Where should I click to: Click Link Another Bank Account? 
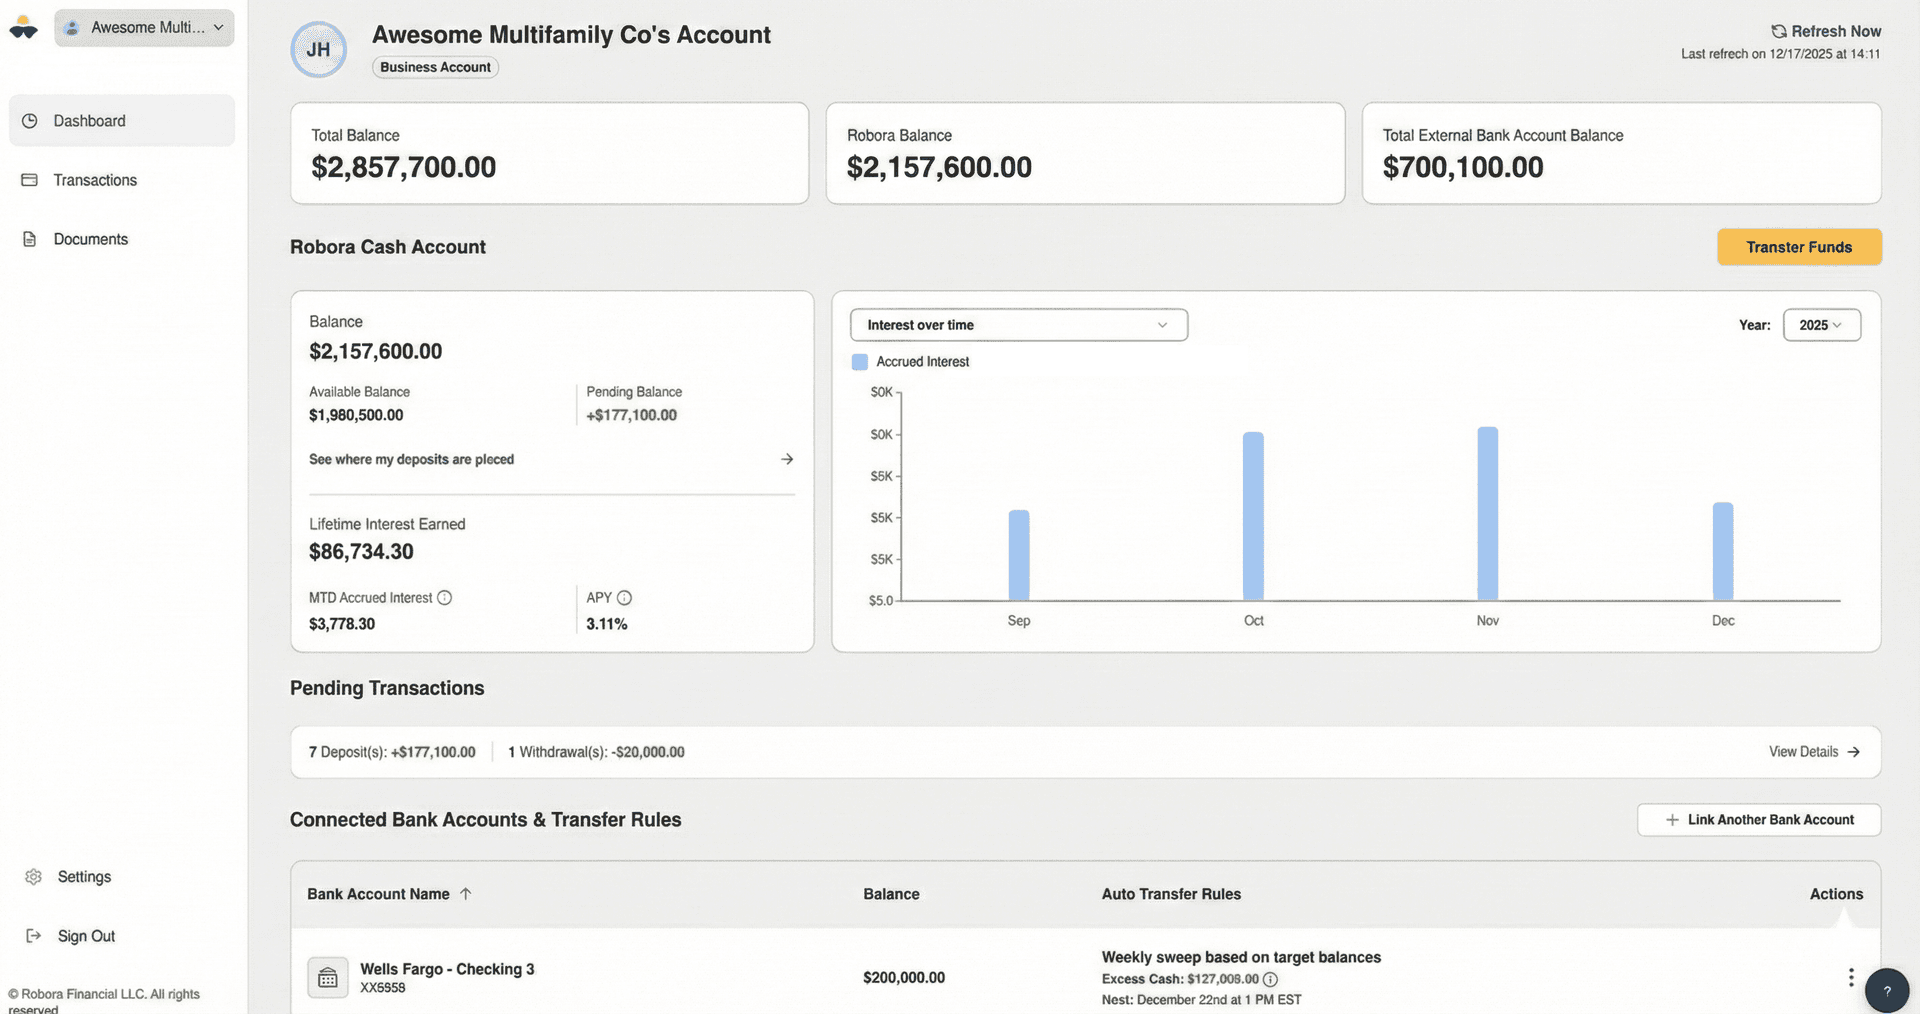pos(1758,819)
